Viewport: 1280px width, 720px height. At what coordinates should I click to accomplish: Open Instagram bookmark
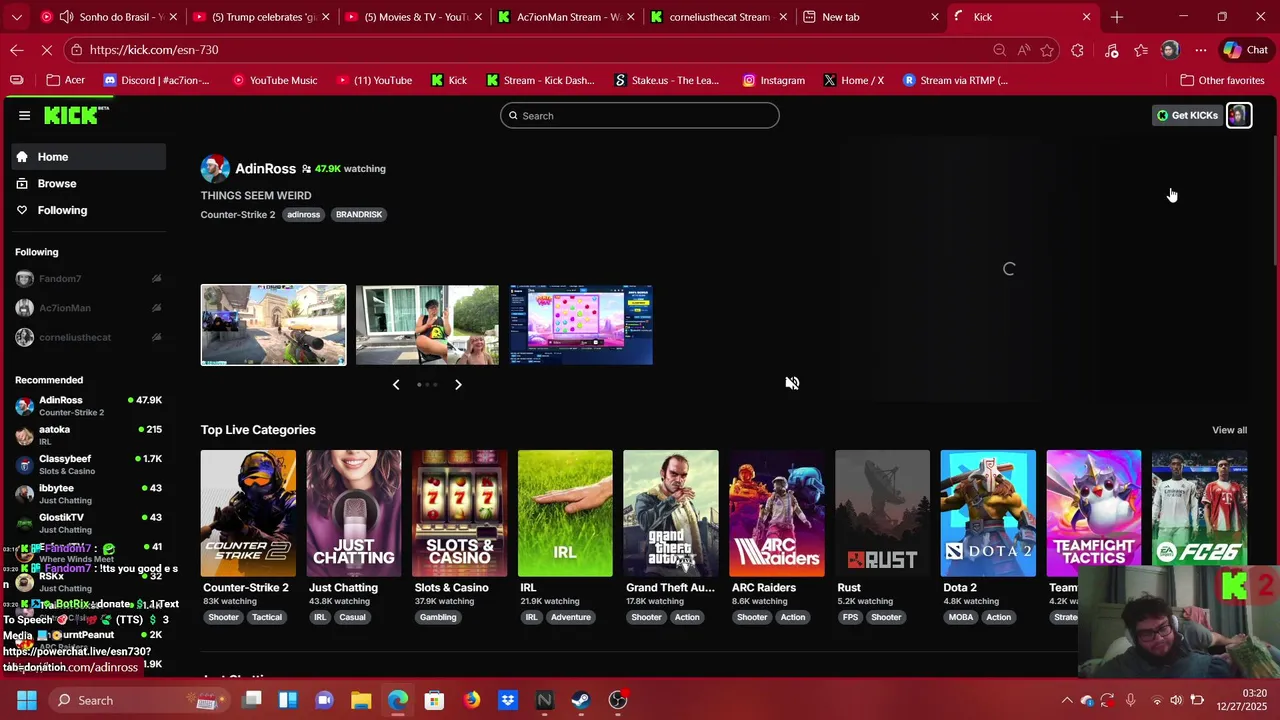tap(773, 80)
